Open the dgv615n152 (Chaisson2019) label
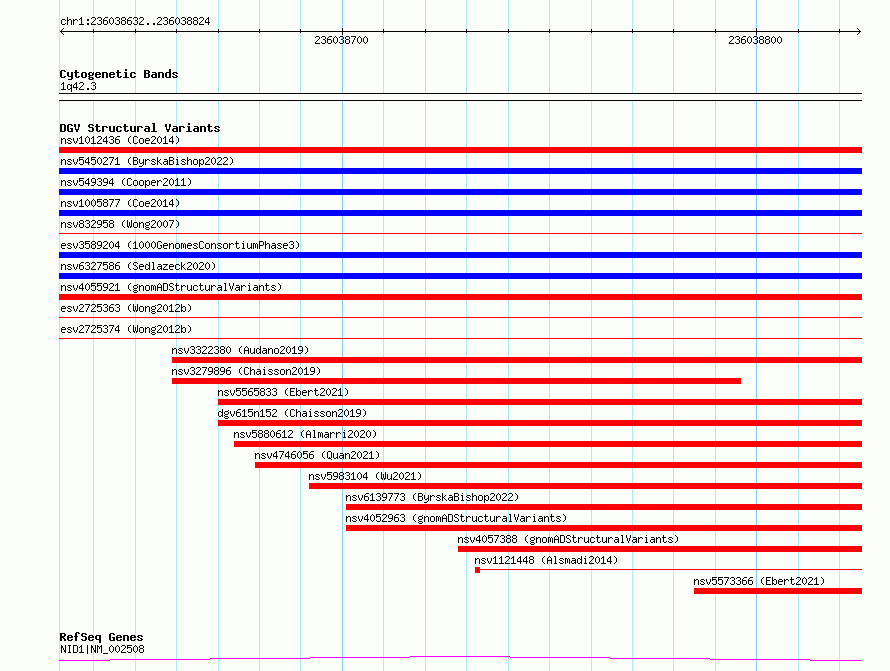 coord(292,413)
